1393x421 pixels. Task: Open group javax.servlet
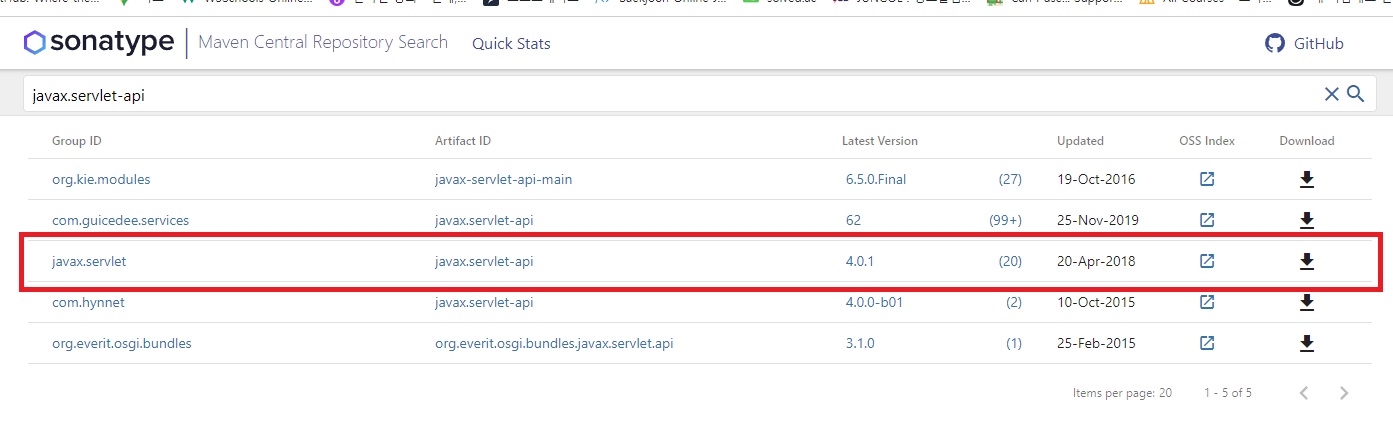89,261
